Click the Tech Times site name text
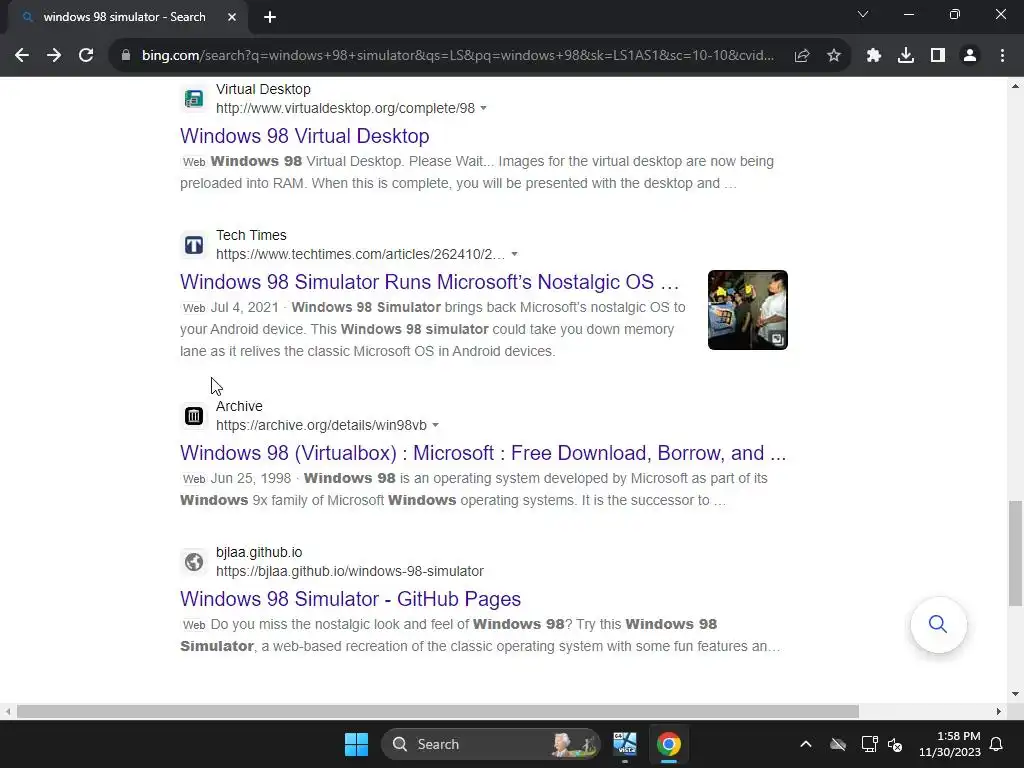 251,235
